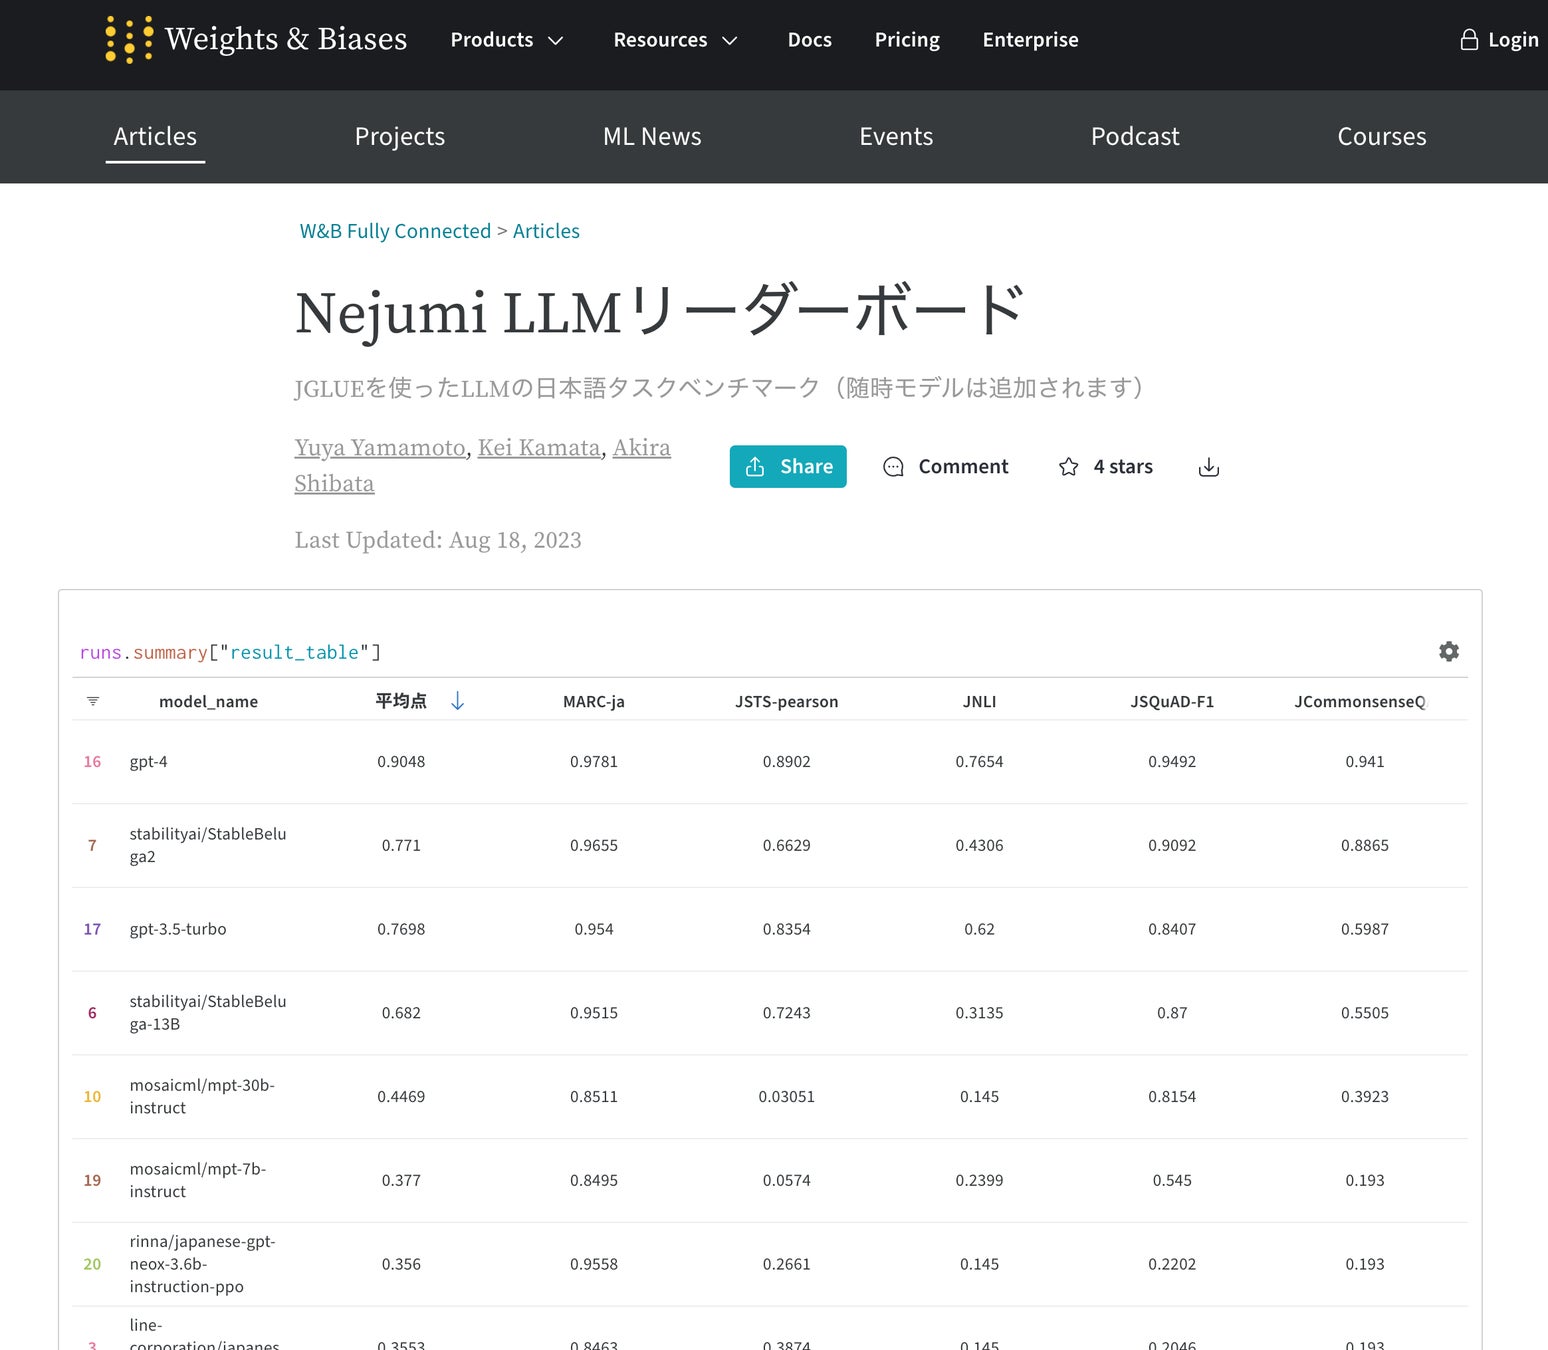Click the 0.03051 JSTS-pearson value
This screenshot has width=1548, height=1350.
click(x=787, y=1097)
